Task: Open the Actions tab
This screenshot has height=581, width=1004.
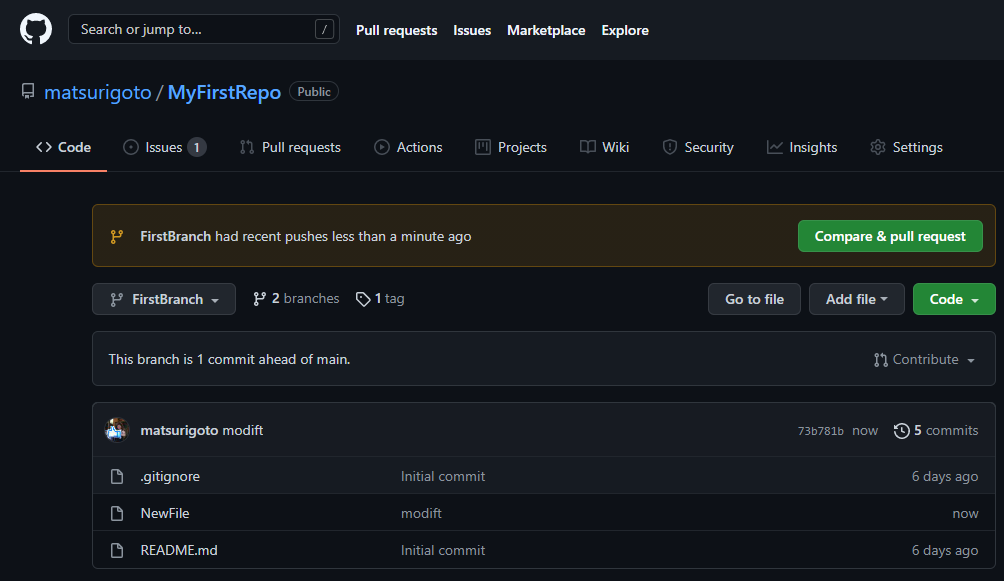Action: tap(409, 147)
